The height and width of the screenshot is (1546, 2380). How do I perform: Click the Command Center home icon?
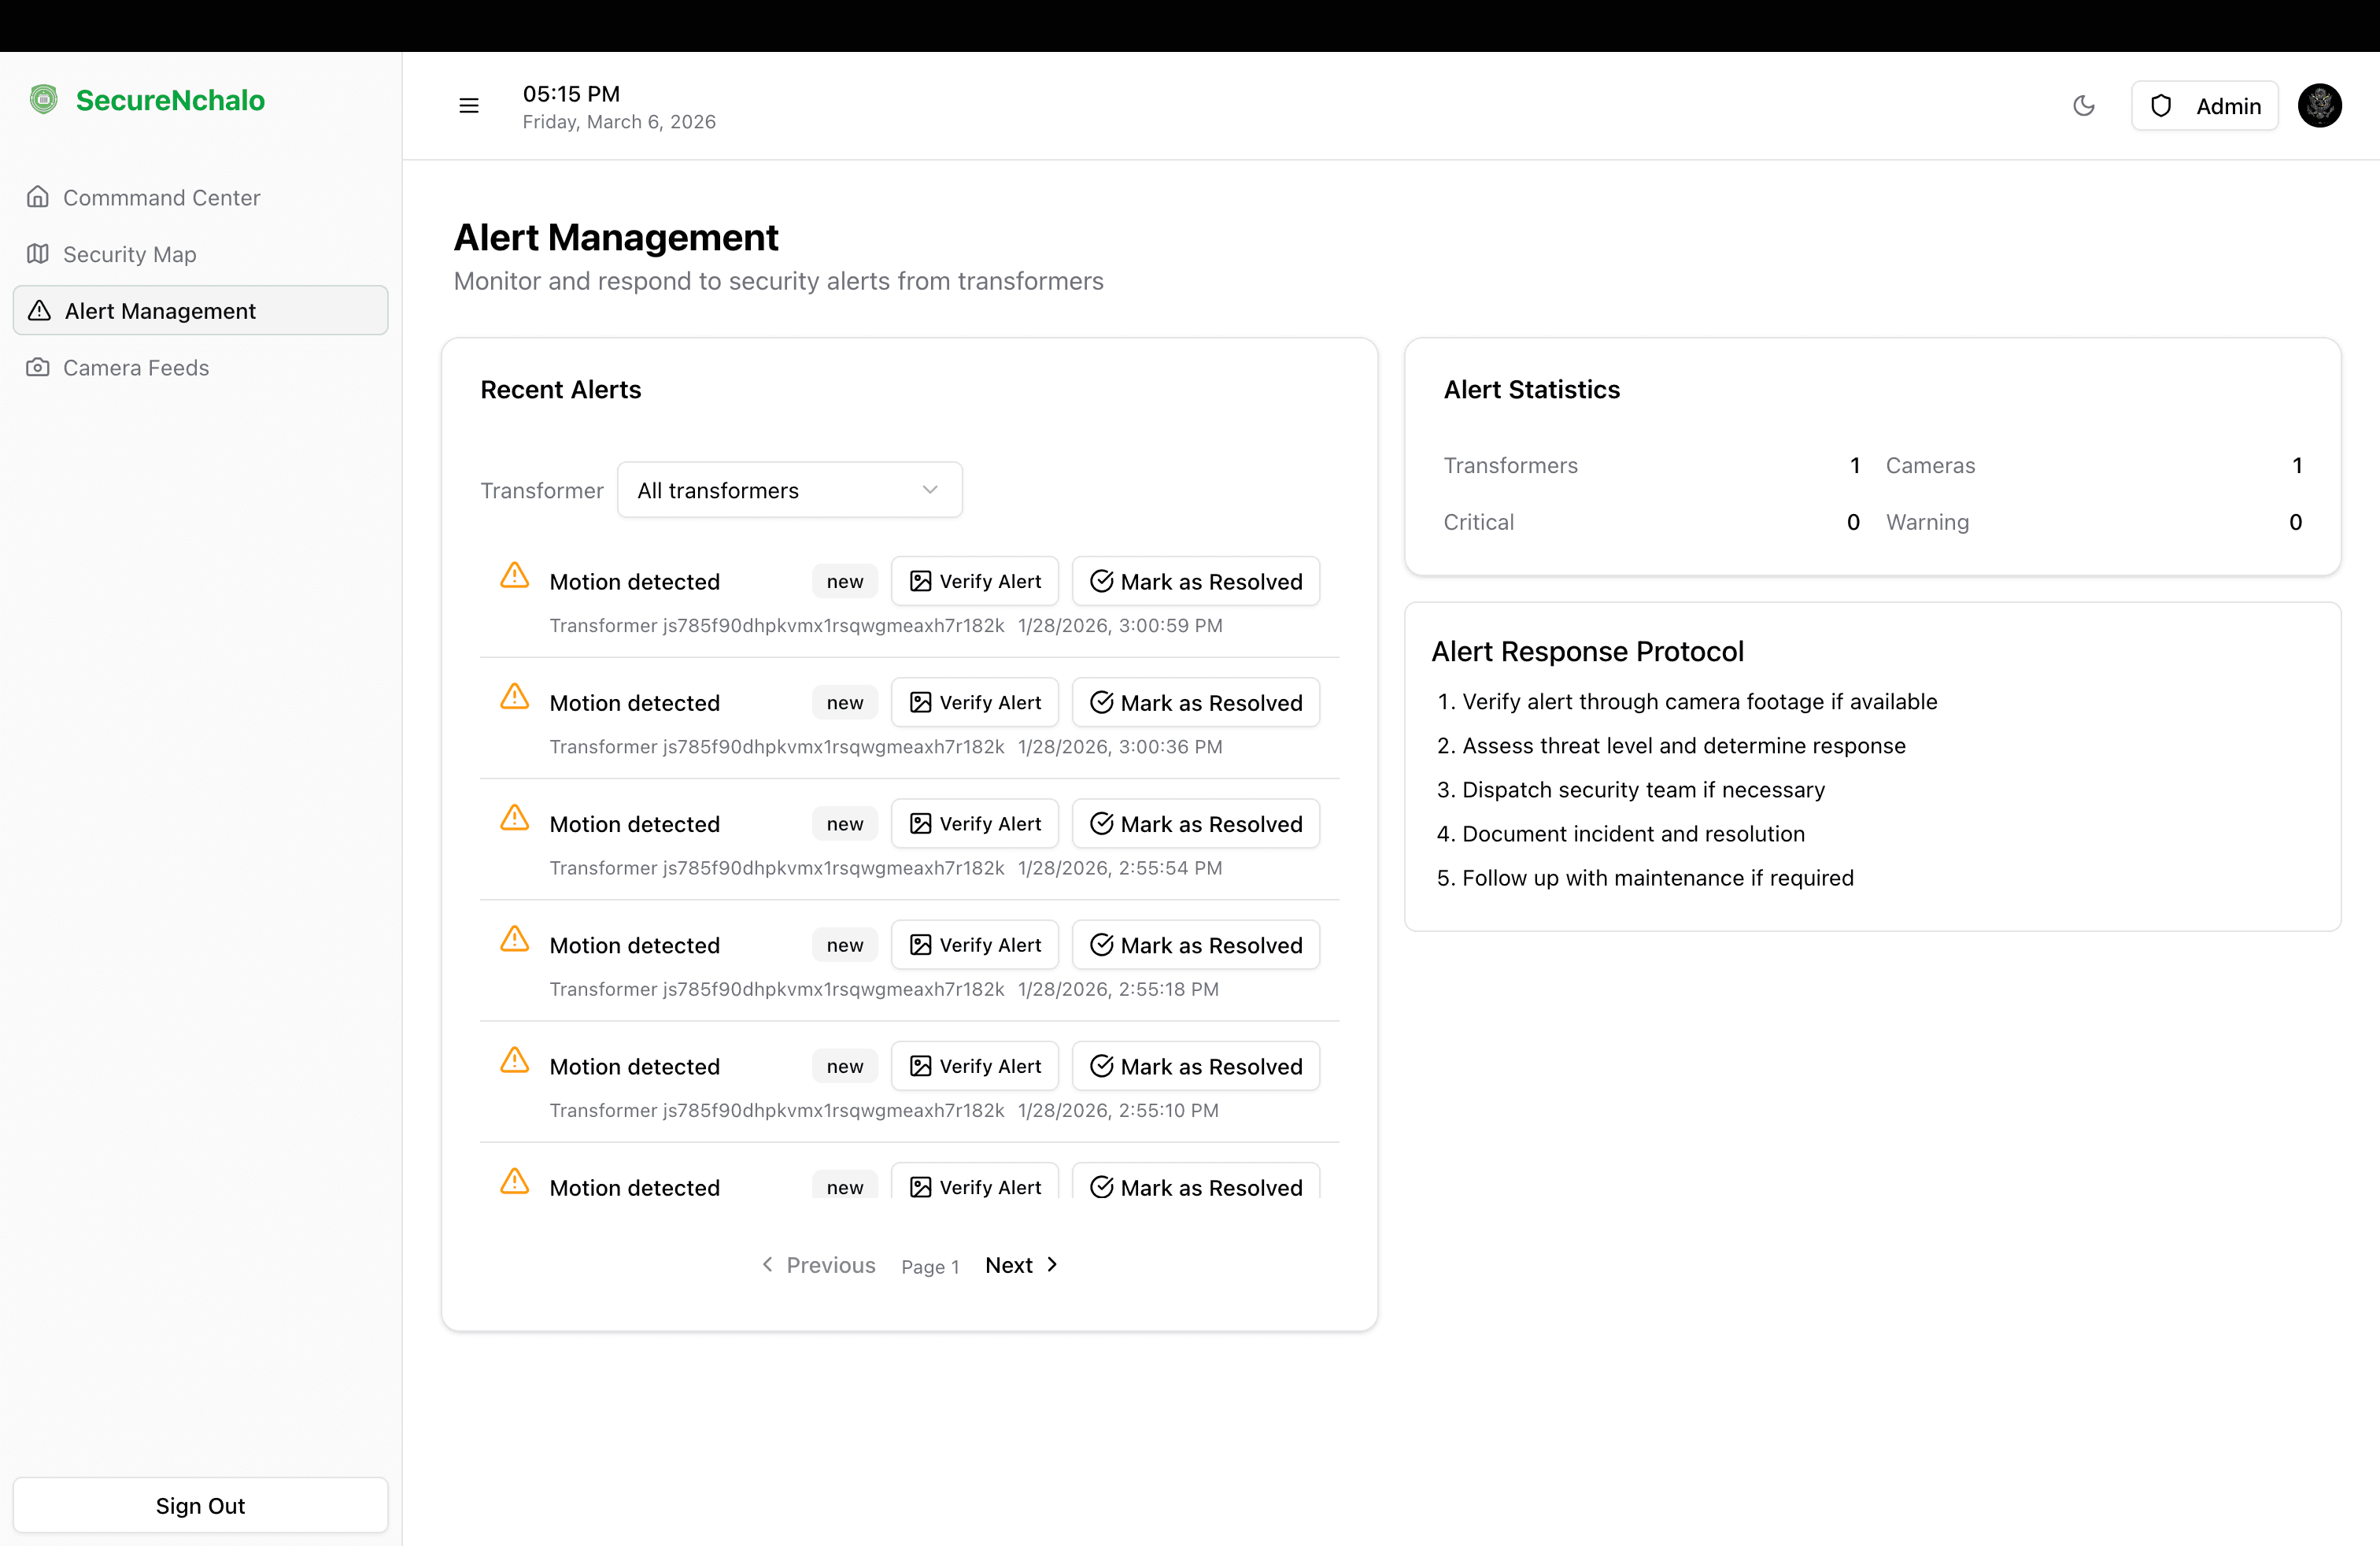tap(38, 197)
